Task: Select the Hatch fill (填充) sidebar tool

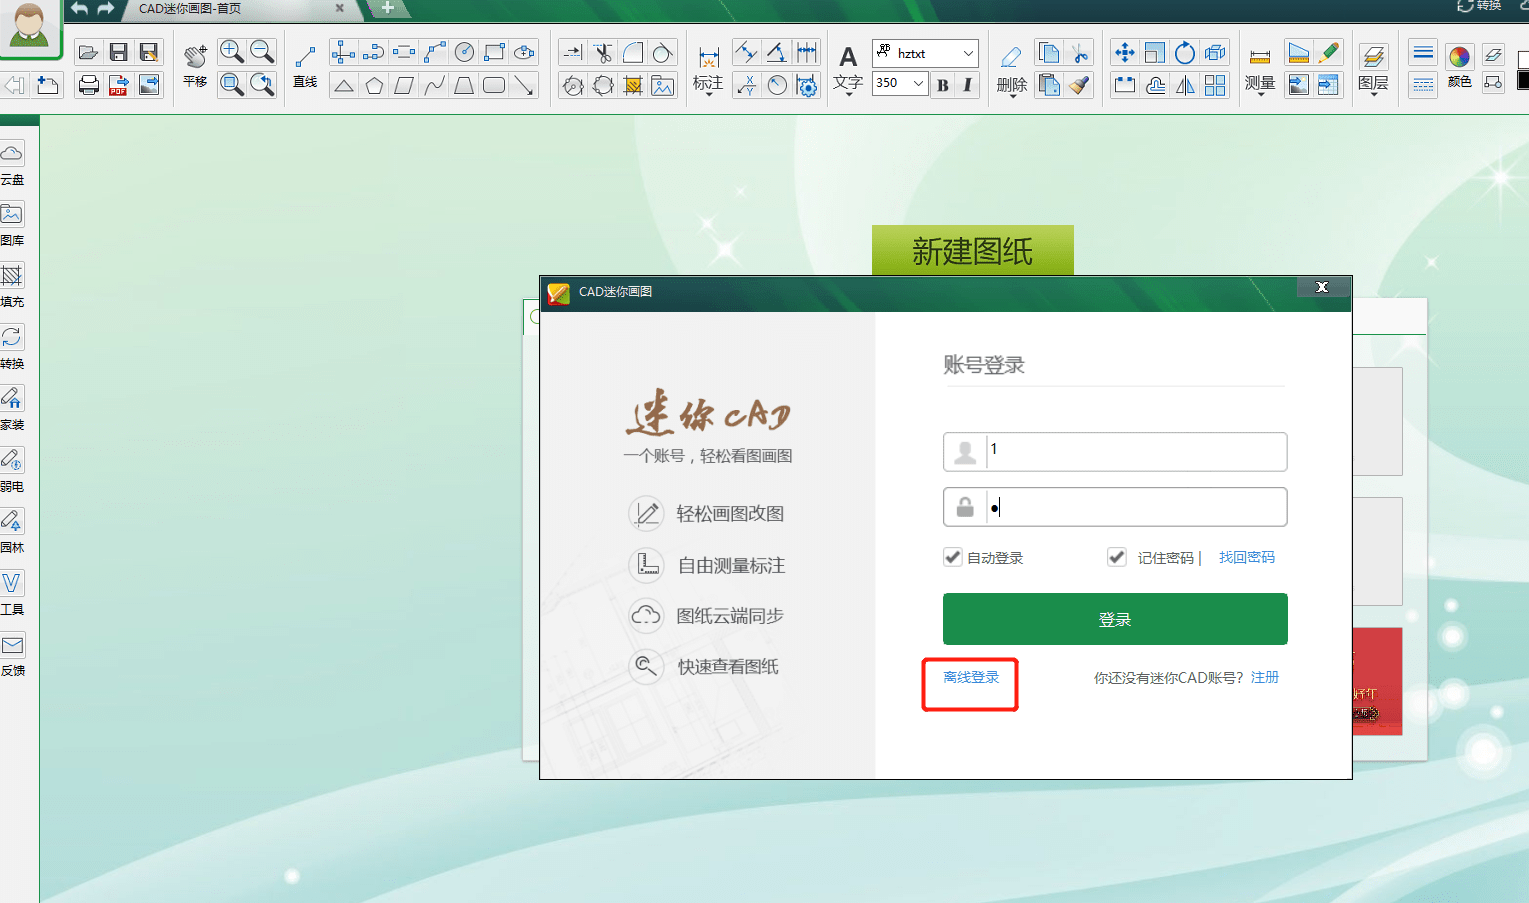Action: point(12,286)
